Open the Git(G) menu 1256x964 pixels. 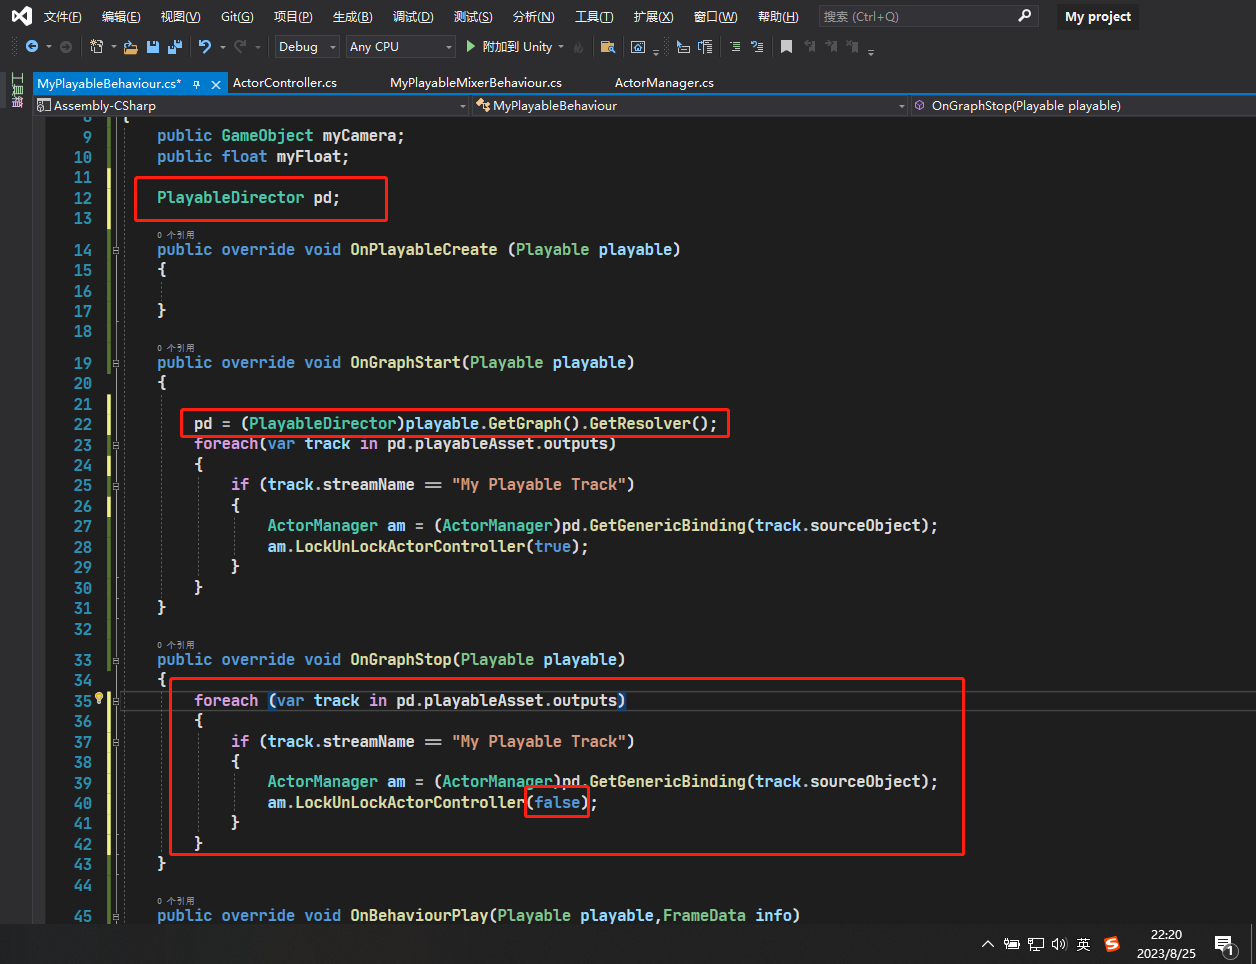[x=237, y=17]
